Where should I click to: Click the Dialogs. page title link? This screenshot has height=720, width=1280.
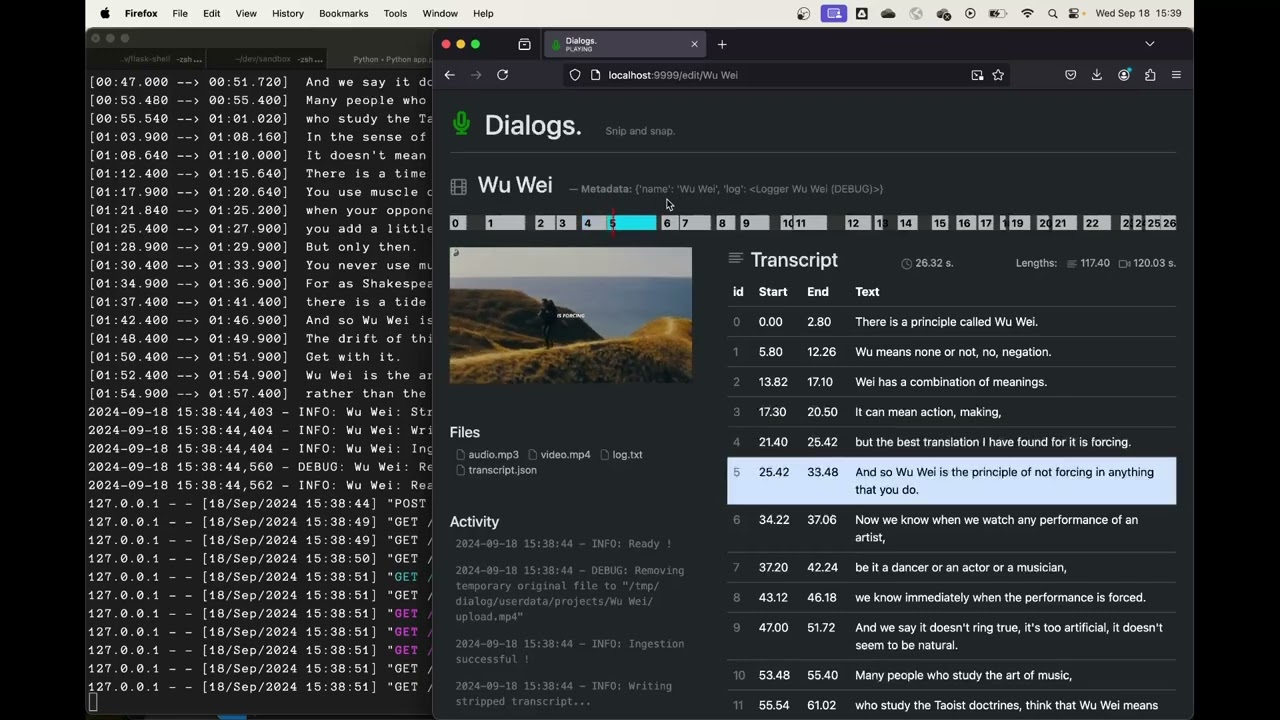pyautogui.click(x=533, y=125)
